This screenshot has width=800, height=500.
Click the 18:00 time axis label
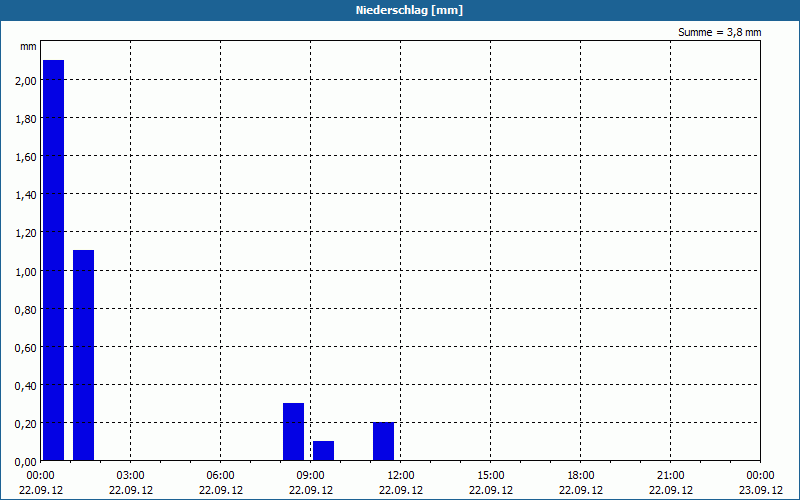coord(581,476)
